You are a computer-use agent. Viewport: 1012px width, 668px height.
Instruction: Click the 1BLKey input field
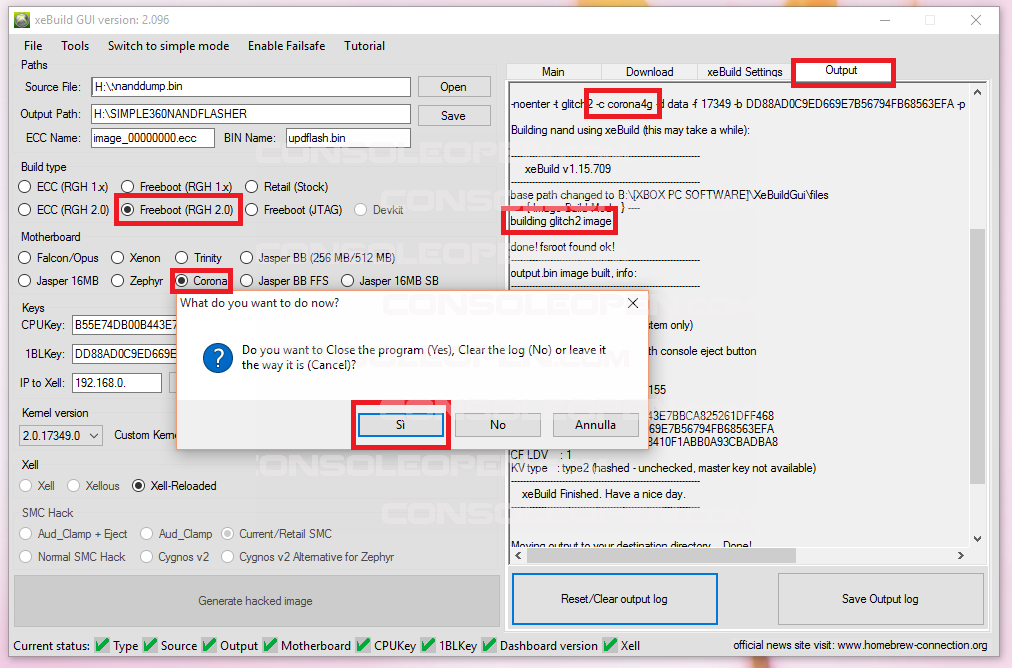(124, 354)
